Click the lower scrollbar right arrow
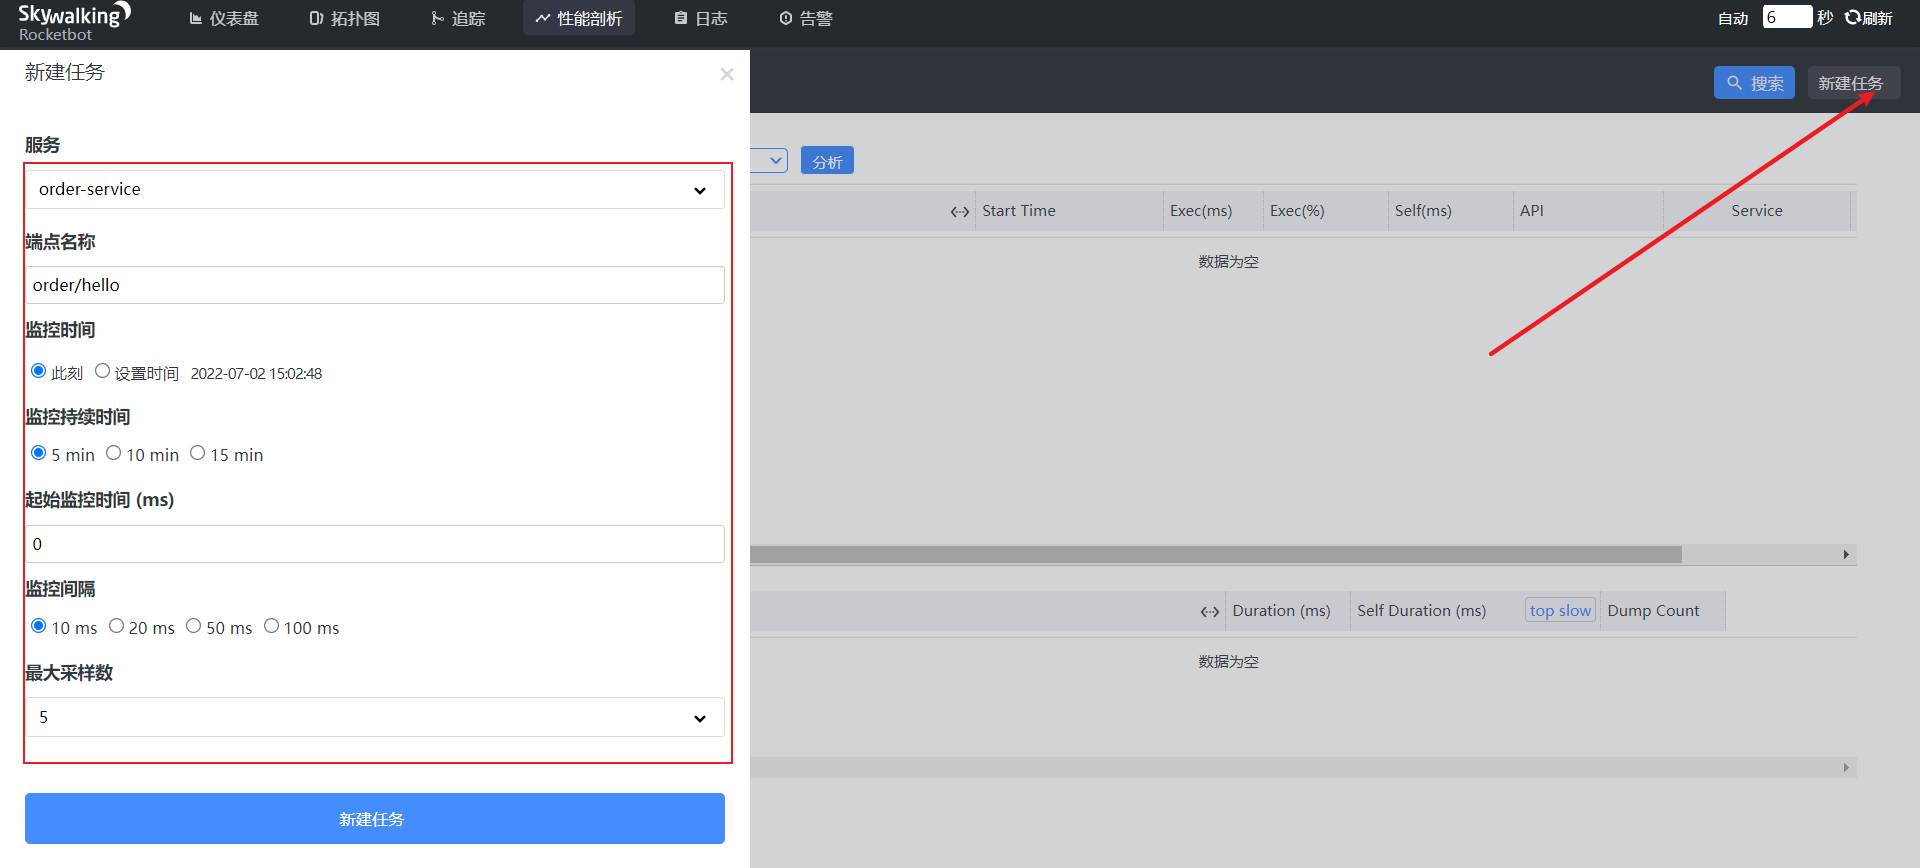Image resolution: width=1920 pixels, height=868 pixels. tap(1846, 767)
